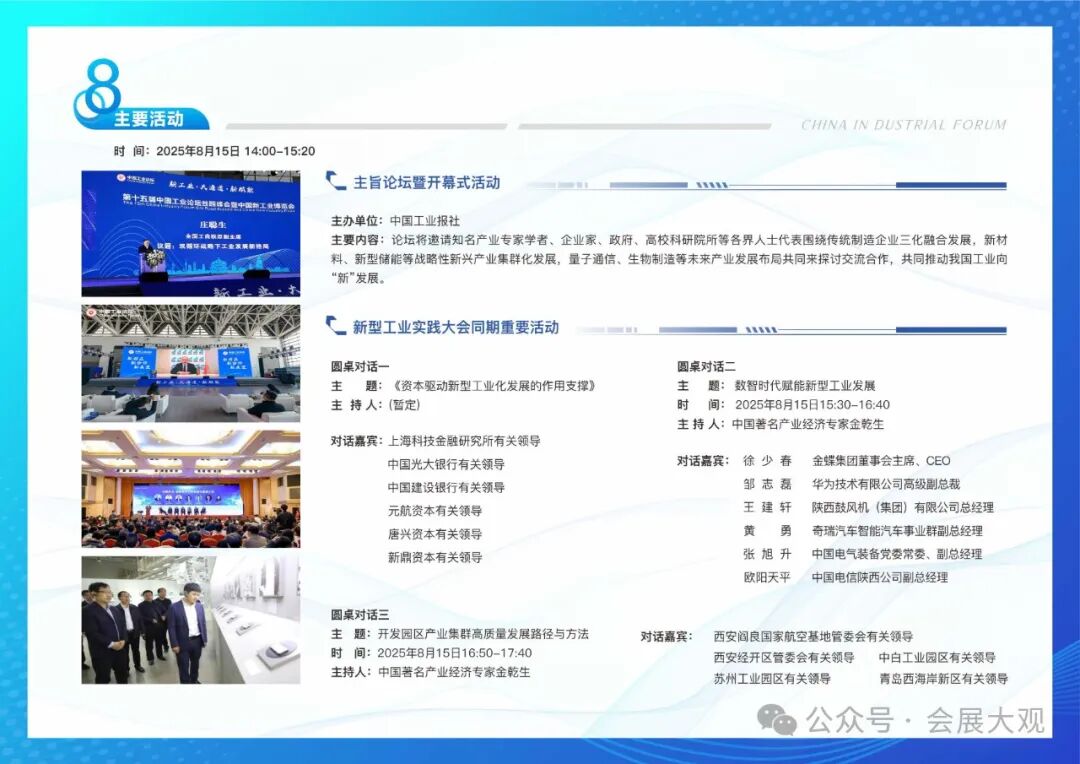Click the arrow icon beside 新型工业实践大会同期重要活动
The image size is (1080, 764).
coord(336,326)
